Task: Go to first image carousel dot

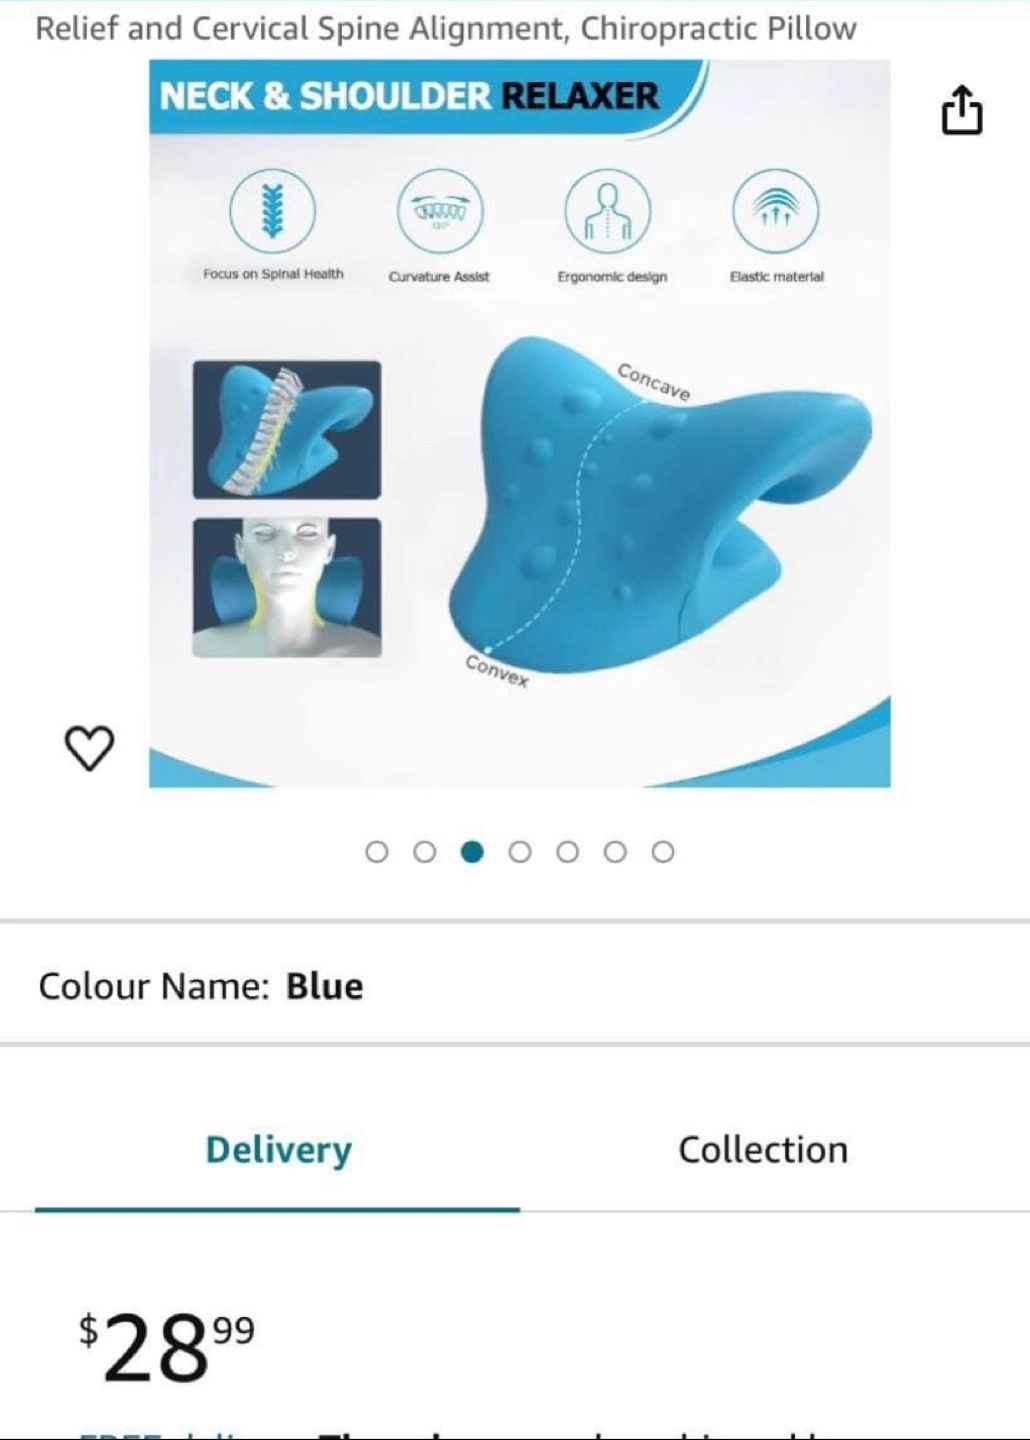Action: click(377, 852)
